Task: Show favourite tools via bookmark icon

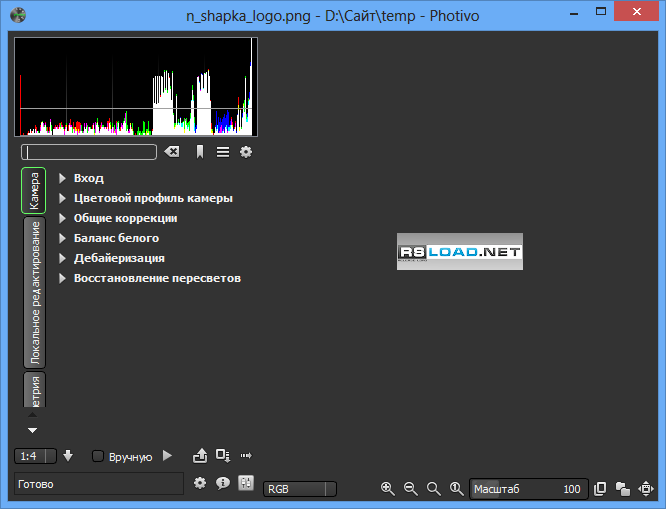Action: (x=200, y=152)
